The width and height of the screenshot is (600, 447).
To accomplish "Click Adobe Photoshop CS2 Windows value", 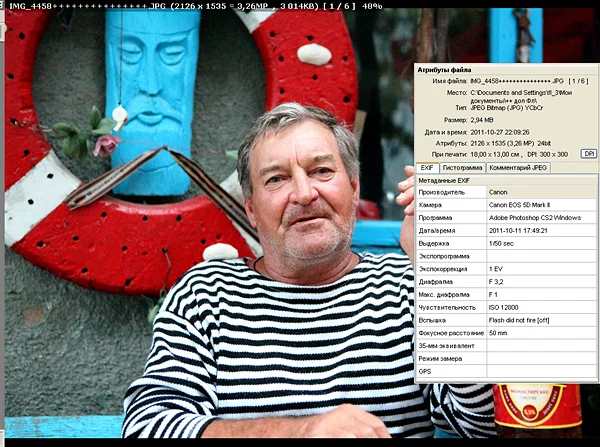I will click(x=535, y=218).
